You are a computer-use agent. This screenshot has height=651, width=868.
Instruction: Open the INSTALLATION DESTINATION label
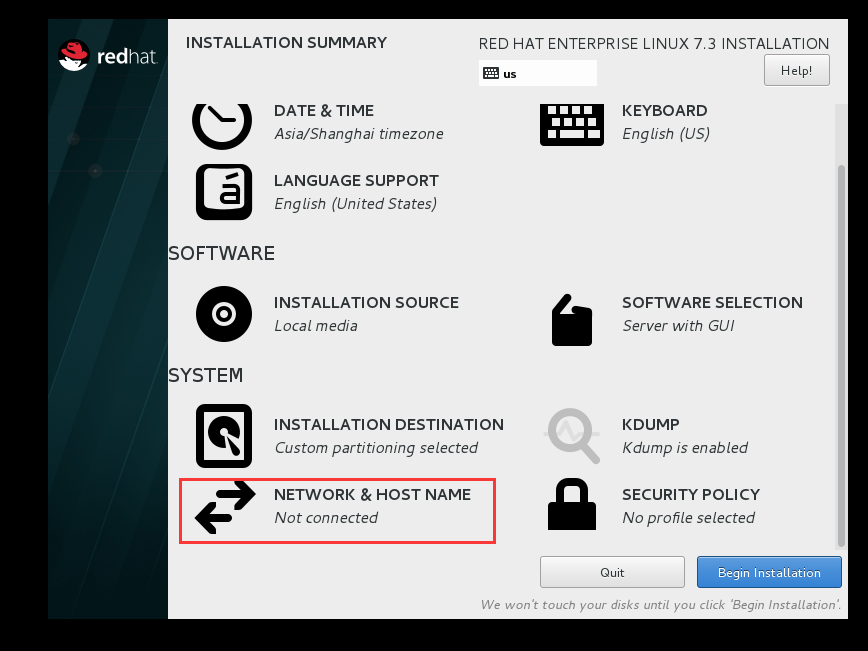pos(389,425)
